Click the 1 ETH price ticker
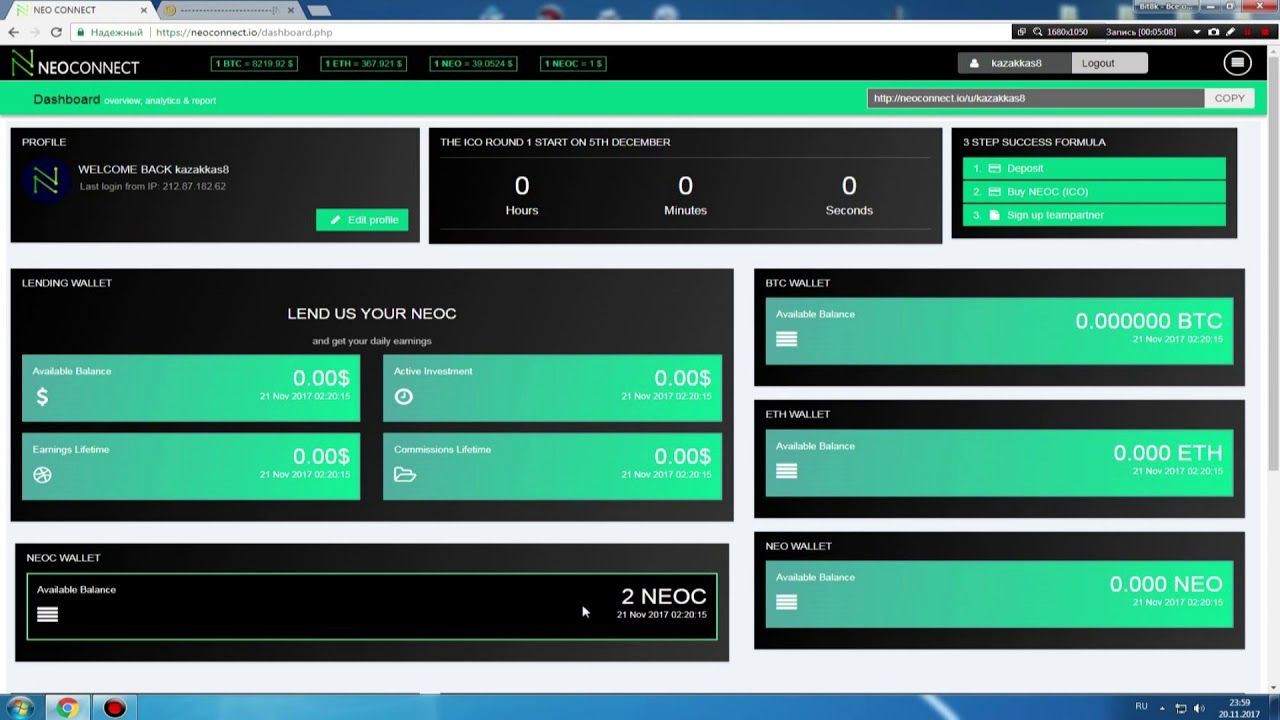Screen dimensions: 1280x720 (x=364, y=63)
